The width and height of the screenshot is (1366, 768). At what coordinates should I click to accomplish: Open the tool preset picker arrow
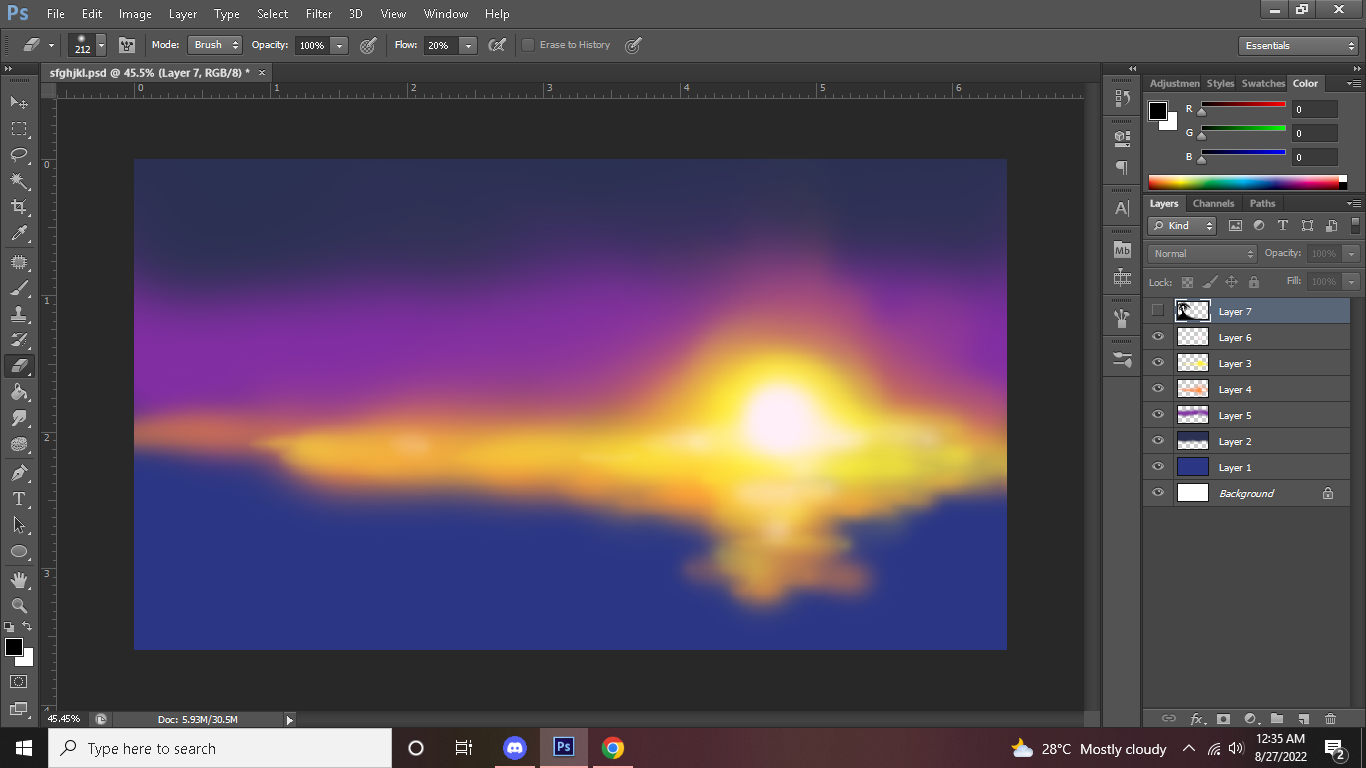(51, 45)
